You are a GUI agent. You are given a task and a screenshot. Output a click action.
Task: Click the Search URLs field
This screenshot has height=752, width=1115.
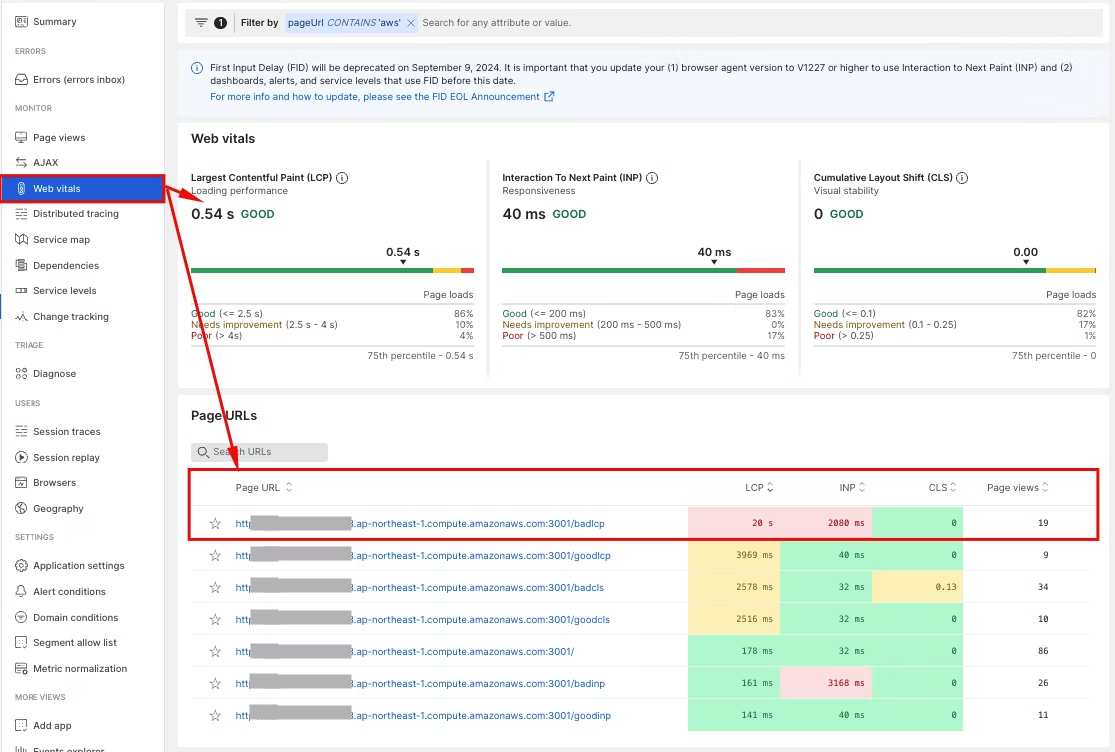260,452
